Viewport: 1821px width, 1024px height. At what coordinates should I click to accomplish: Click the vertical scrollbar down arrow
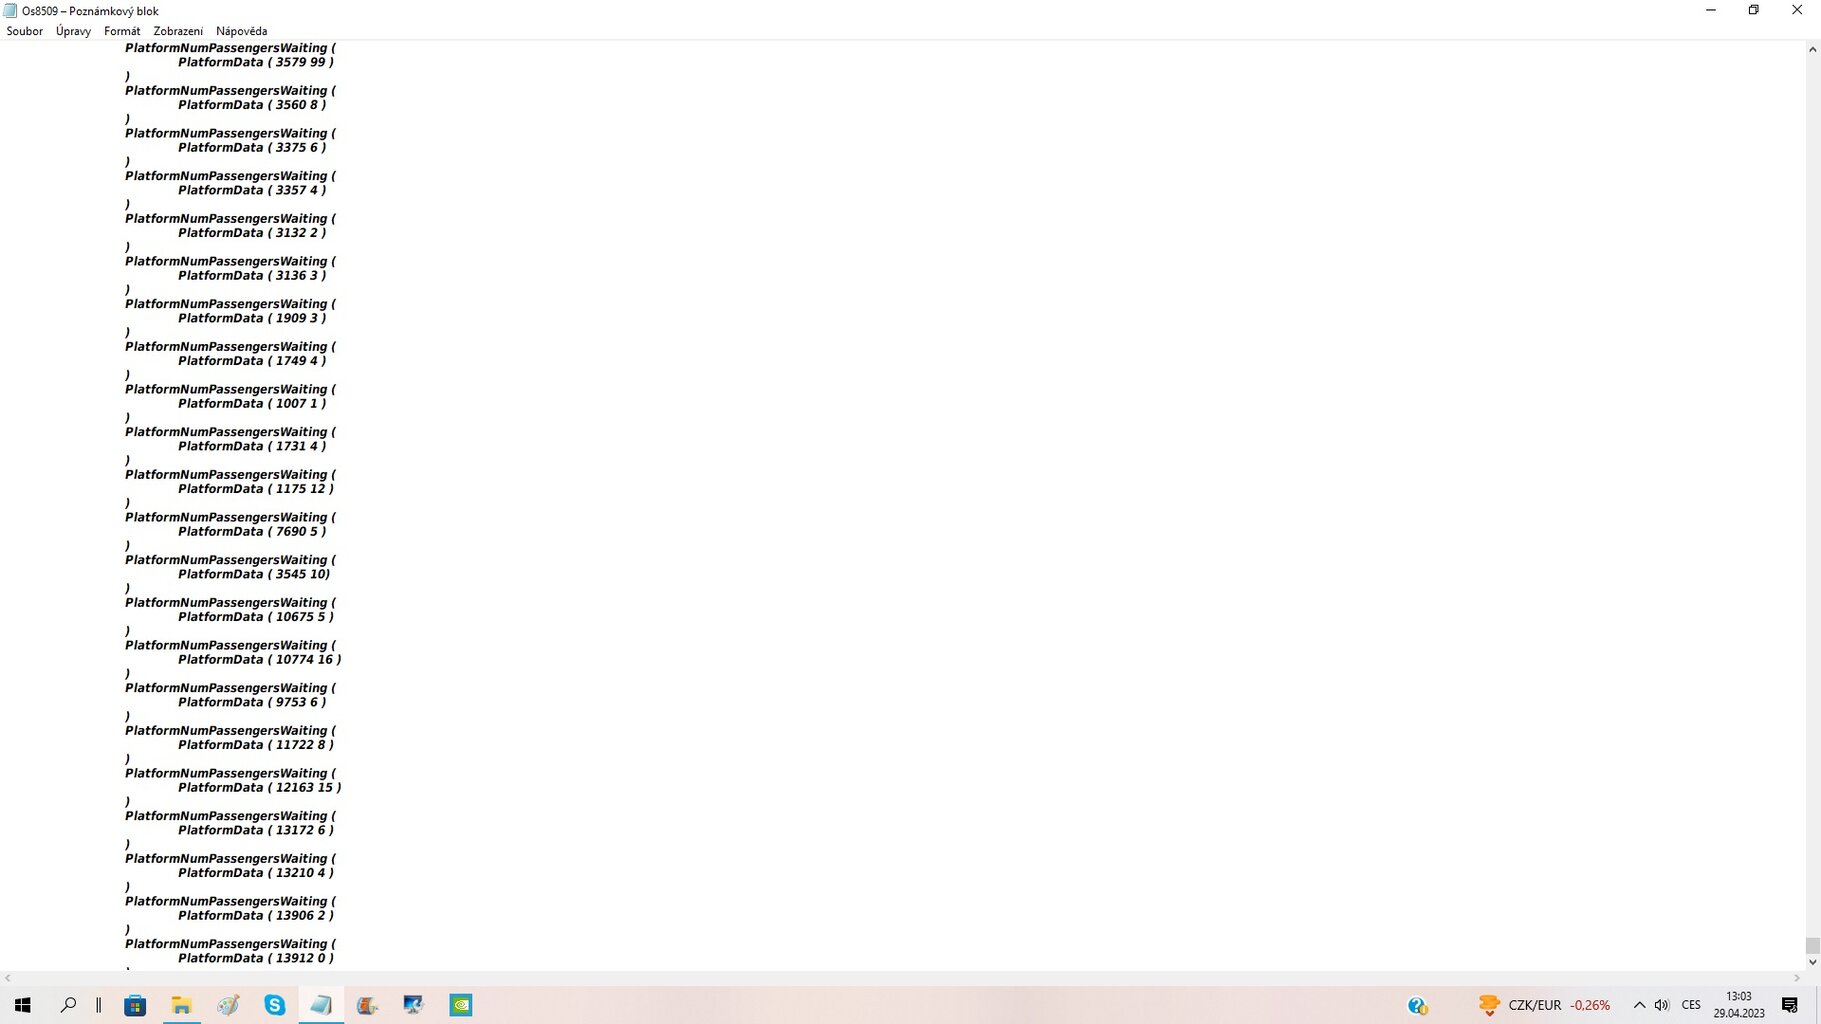point(1812,962)
